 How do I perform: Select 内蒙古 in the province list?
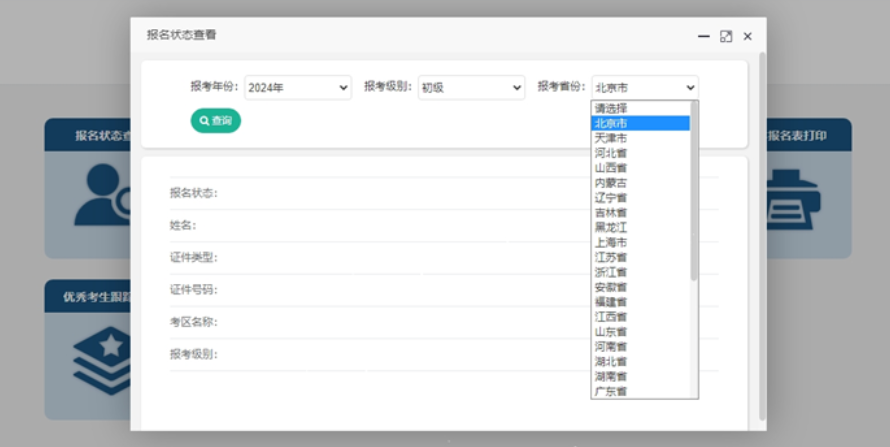click(611, 183)
